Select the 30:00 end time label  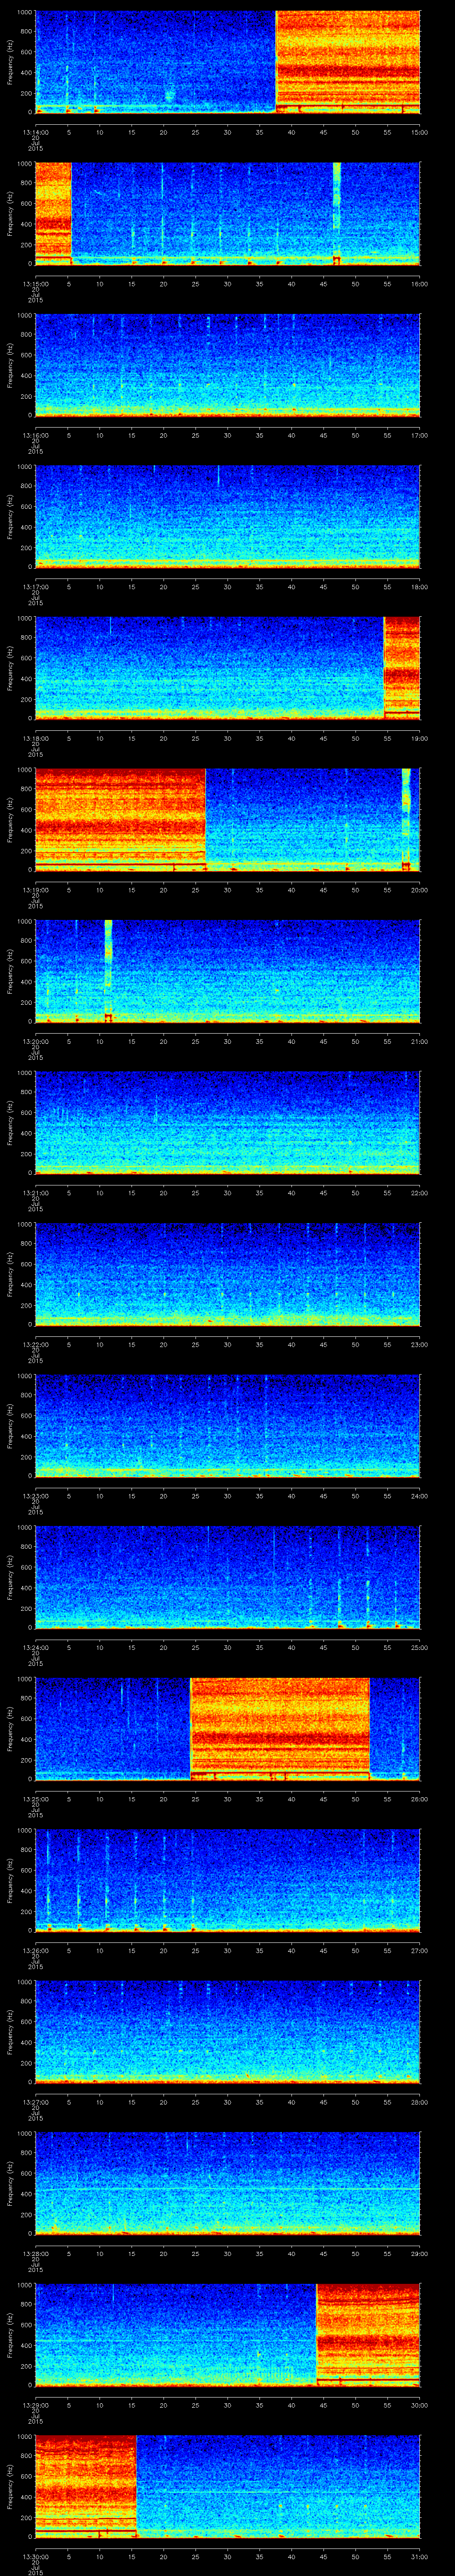420,2405
